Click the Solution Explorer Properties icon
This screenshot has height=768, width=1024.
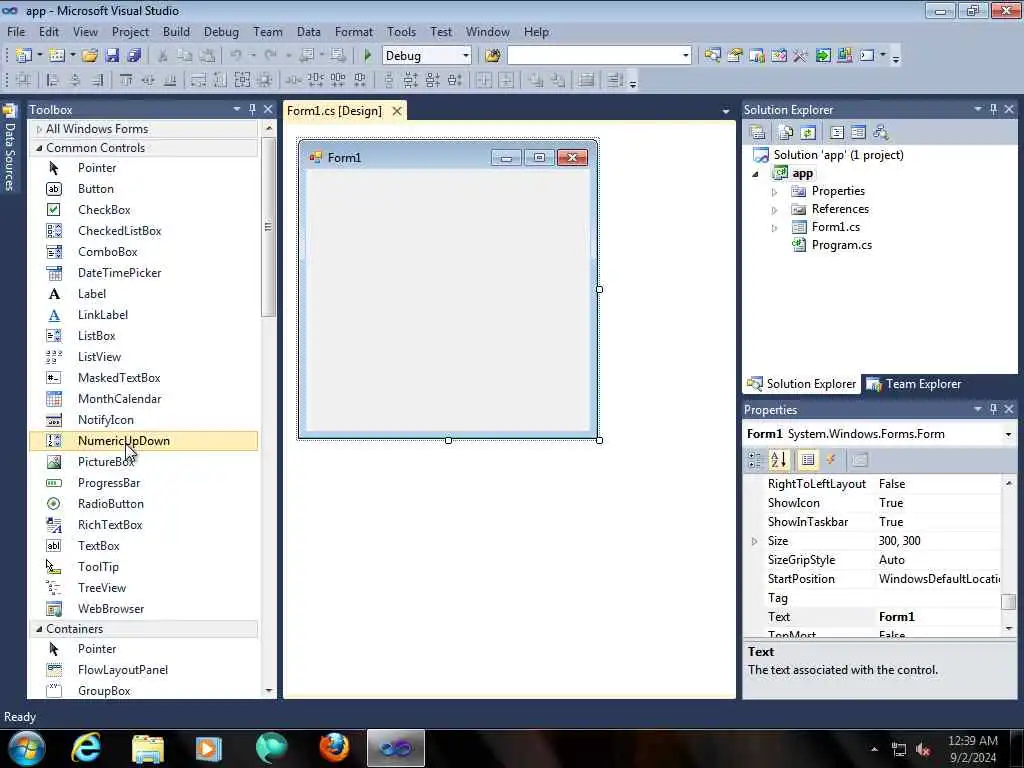[758, 133]
